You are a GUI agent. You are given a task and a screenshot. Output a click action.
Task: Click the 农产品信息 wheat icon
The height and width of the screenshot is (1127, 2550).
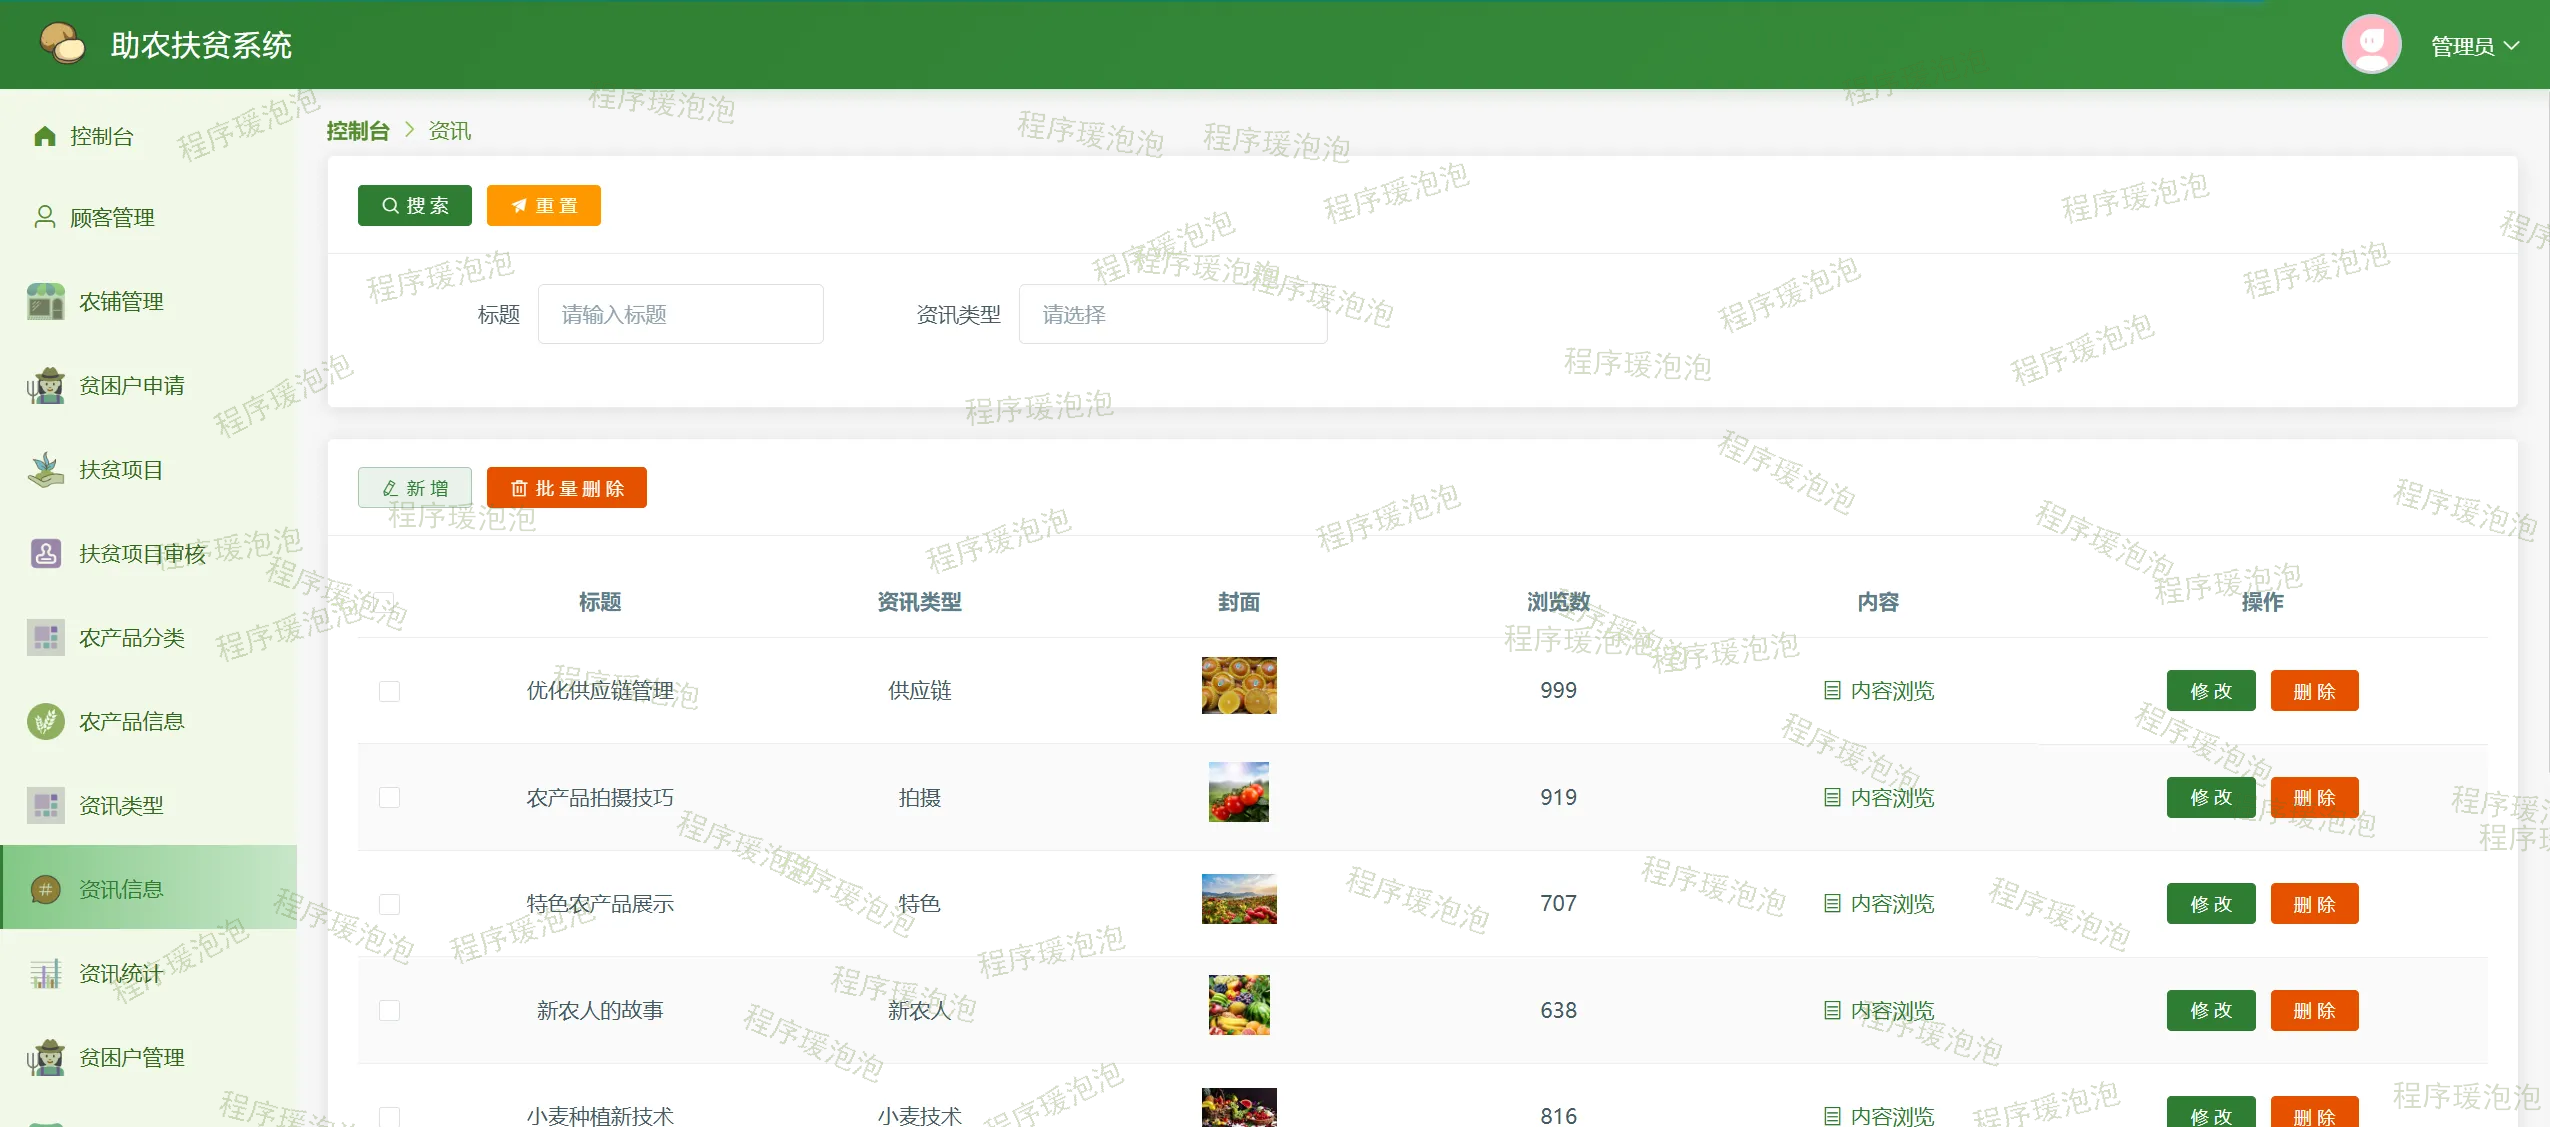tap(46, 721)
